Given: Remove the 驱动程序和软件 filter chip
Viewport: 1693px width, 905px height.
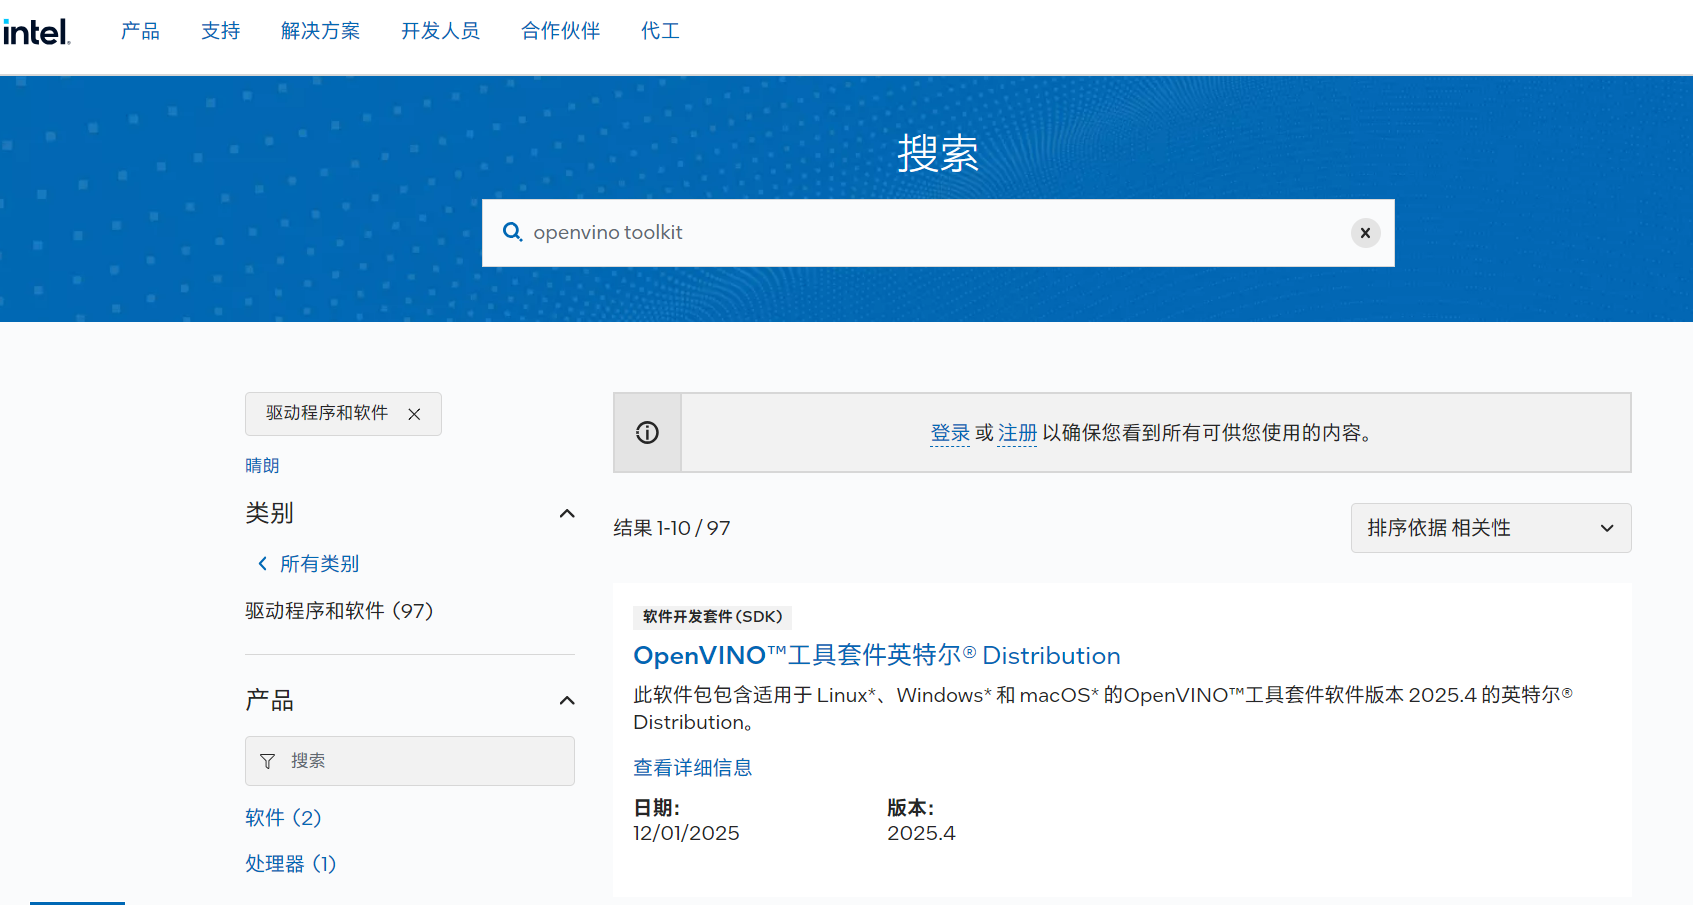Looking at the screenshot, I should tap(414, 414).
